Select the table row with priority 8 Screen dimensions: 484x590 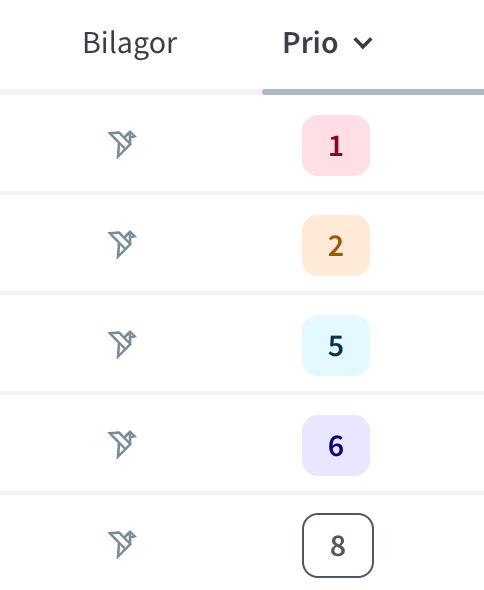click(242, 543)
